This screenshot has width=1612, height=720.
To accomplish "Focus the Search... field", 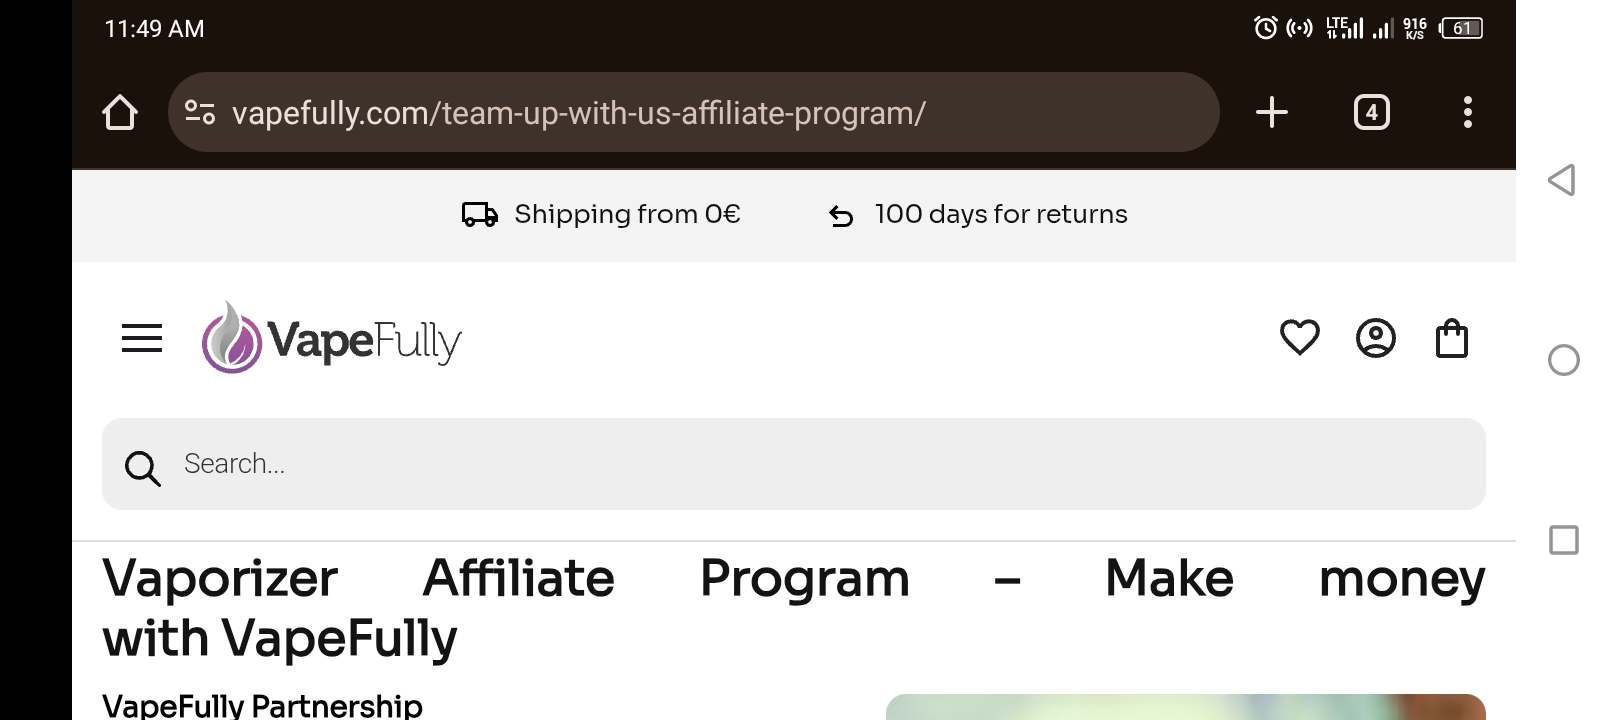I will (793, 464).
